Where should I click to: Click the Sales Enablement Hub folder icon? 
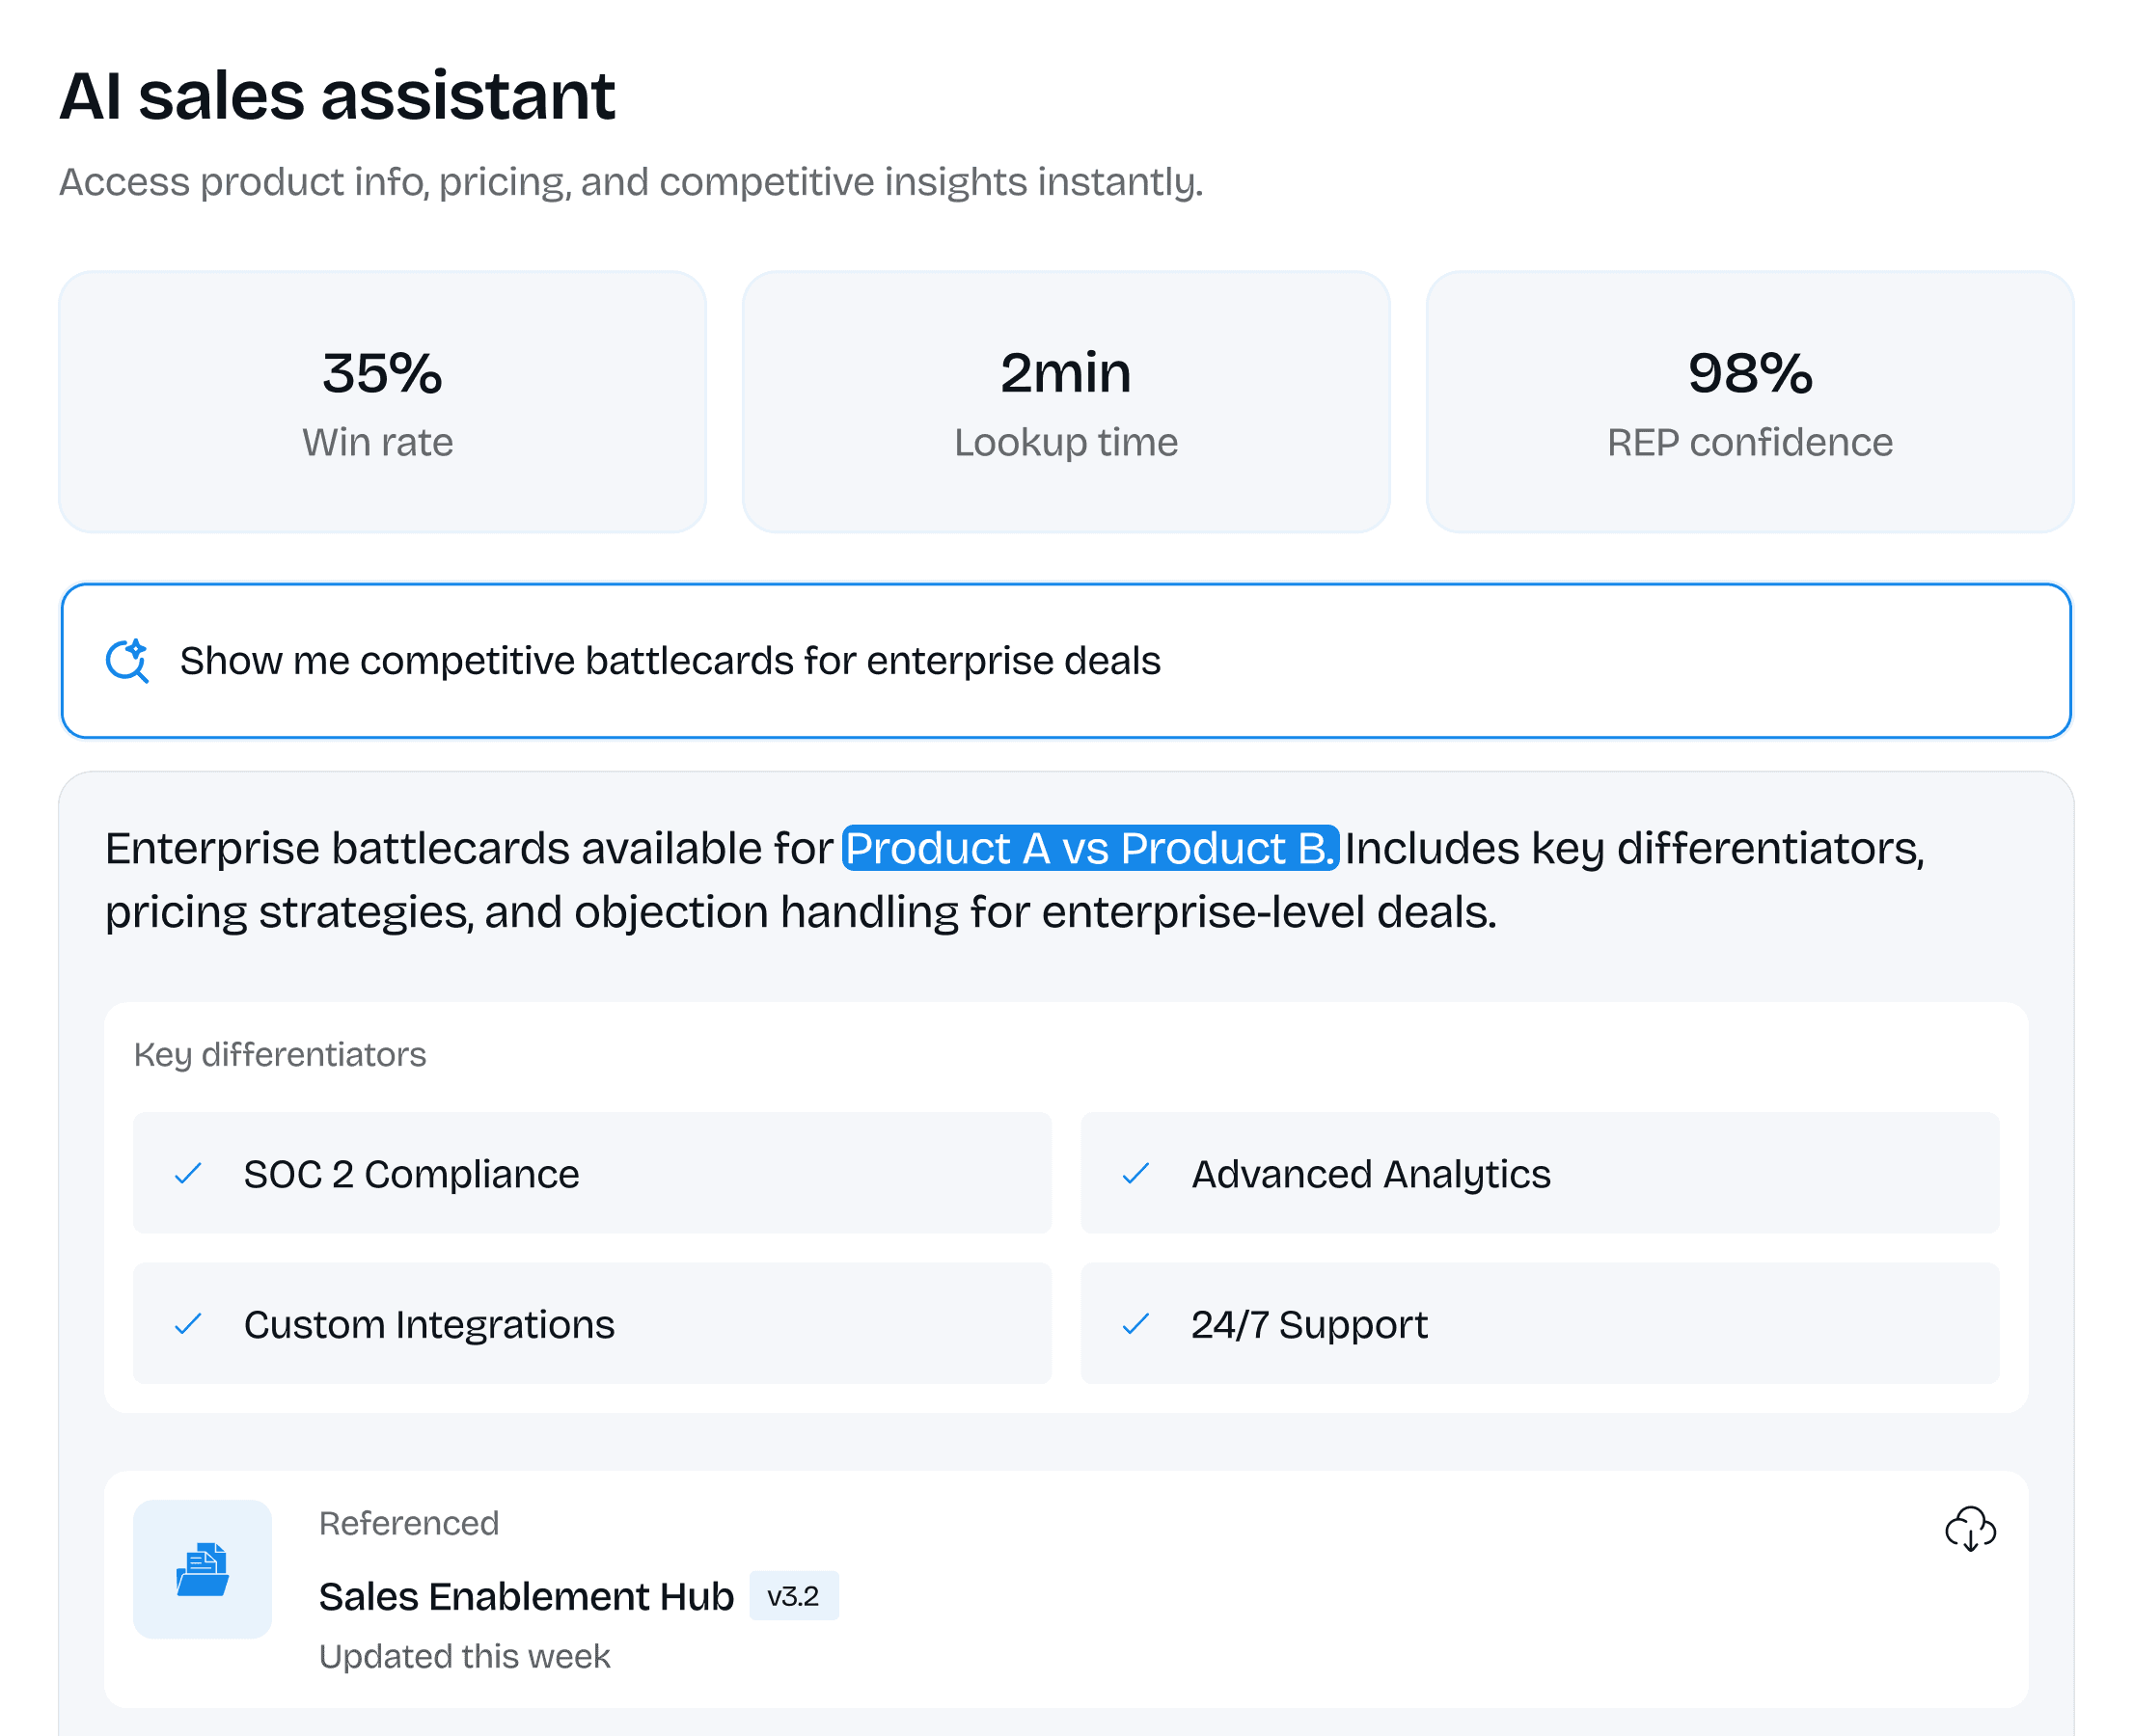click(x=202, y=1569)
